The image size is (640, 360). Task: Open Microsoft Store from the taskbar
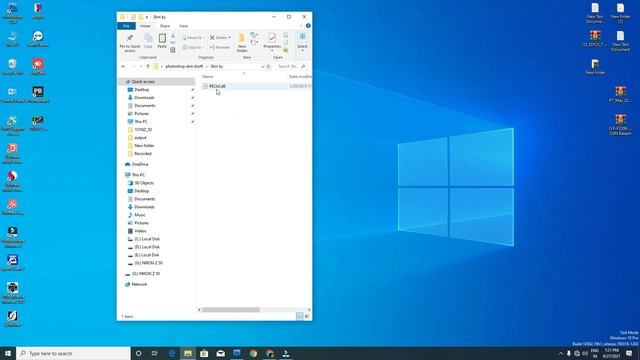204,353
